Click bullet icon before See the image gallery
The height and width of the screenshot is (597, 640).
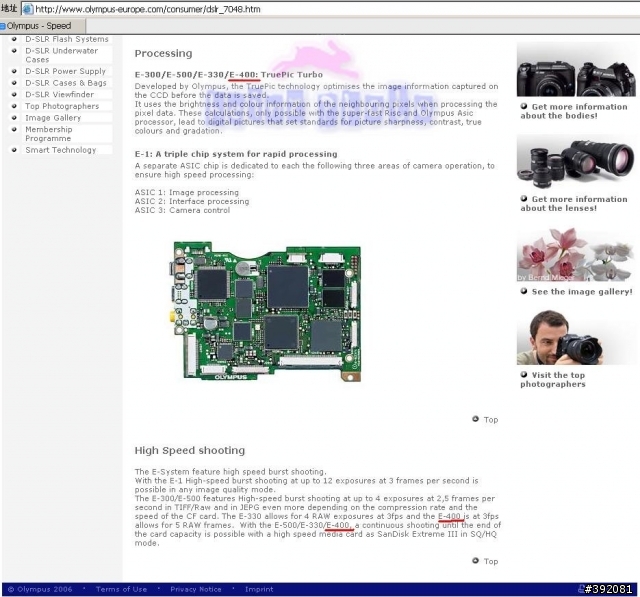coord(524,291)
